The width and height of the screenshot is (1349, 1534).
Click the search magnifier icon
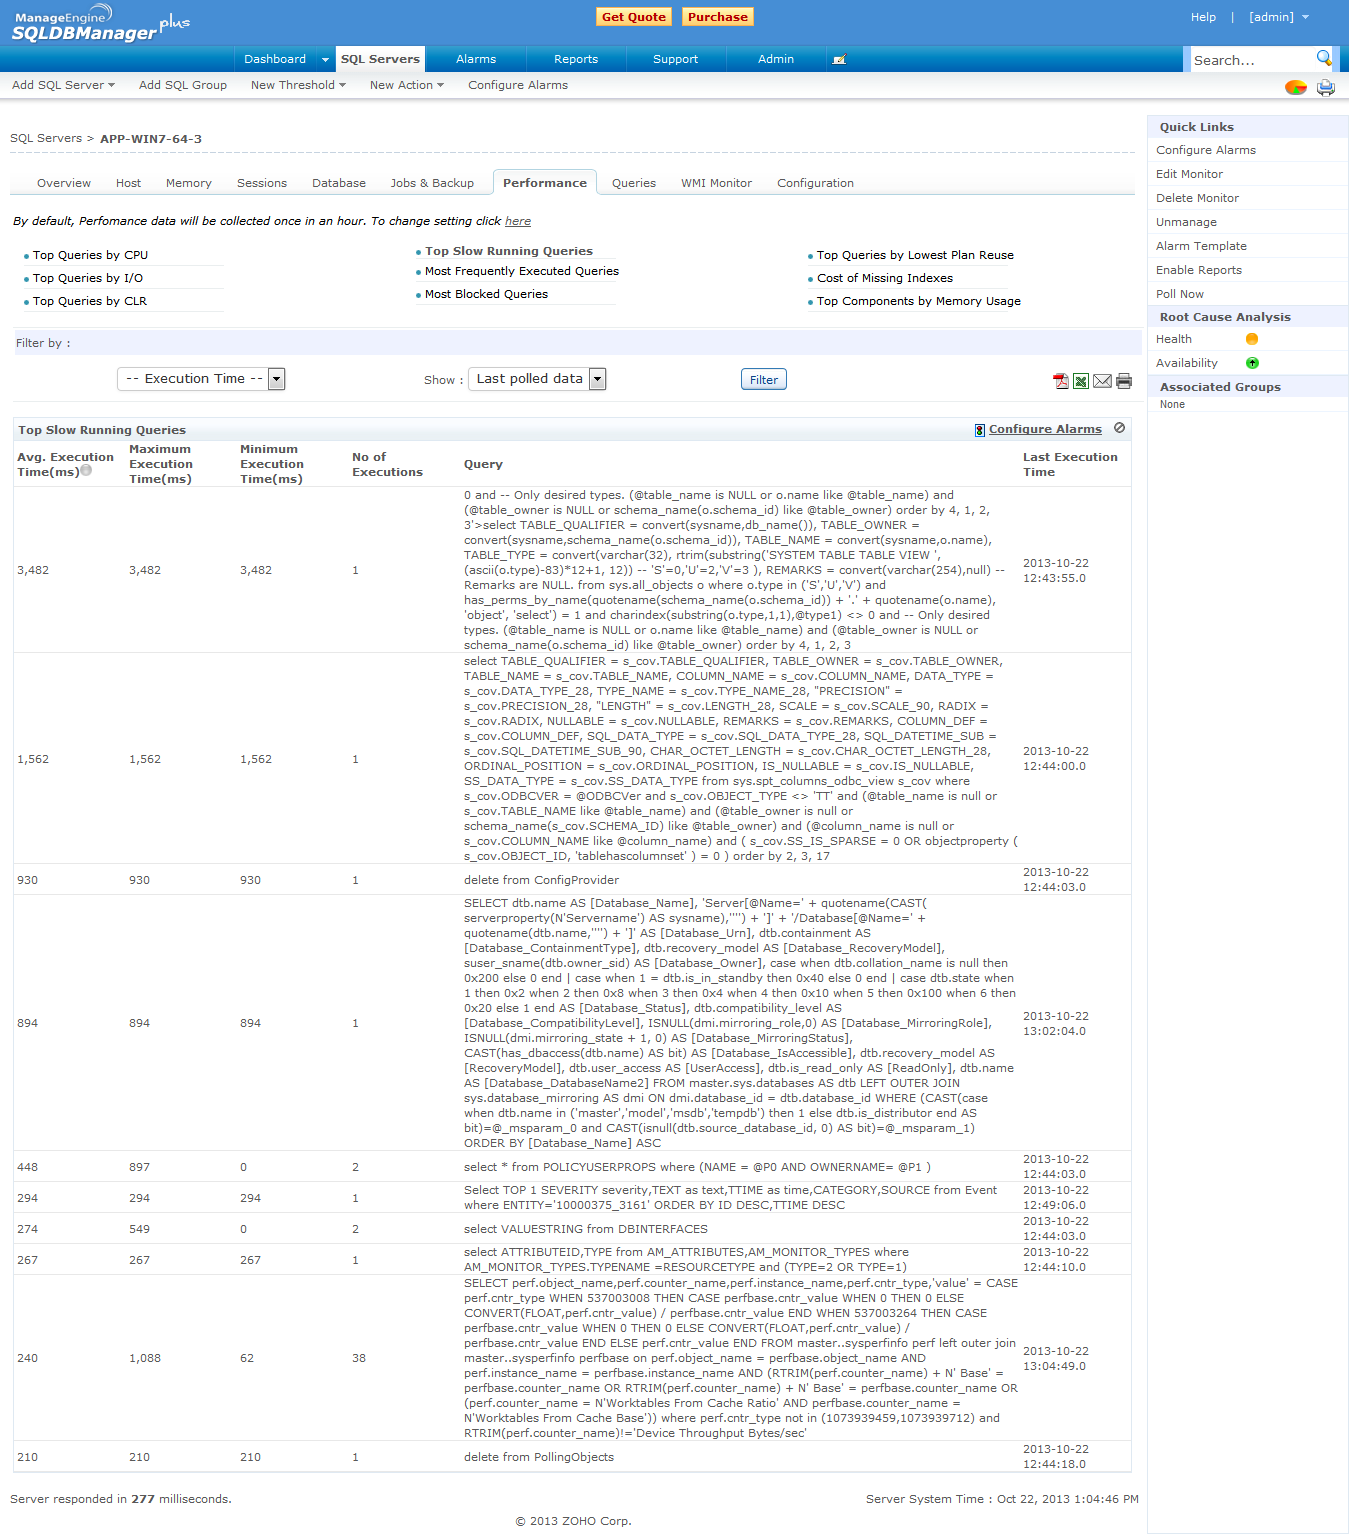[1323, 58]
